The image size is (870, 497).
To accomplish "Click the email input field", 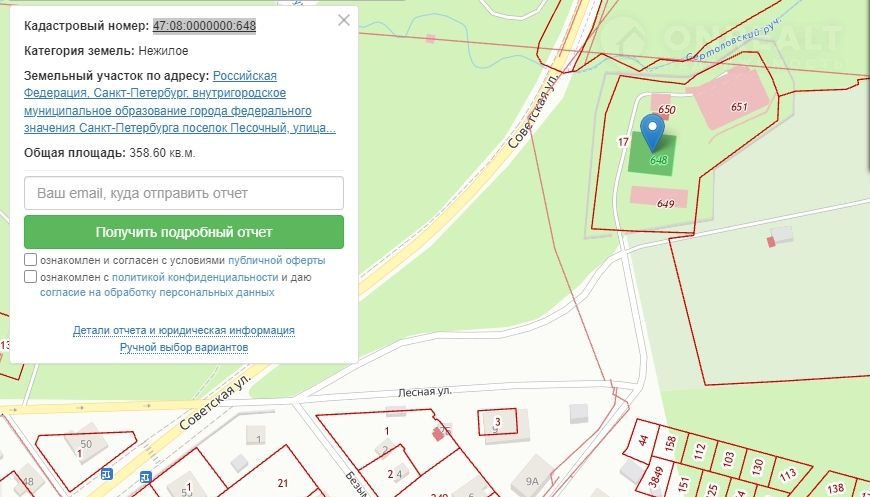I will [184, 193].
